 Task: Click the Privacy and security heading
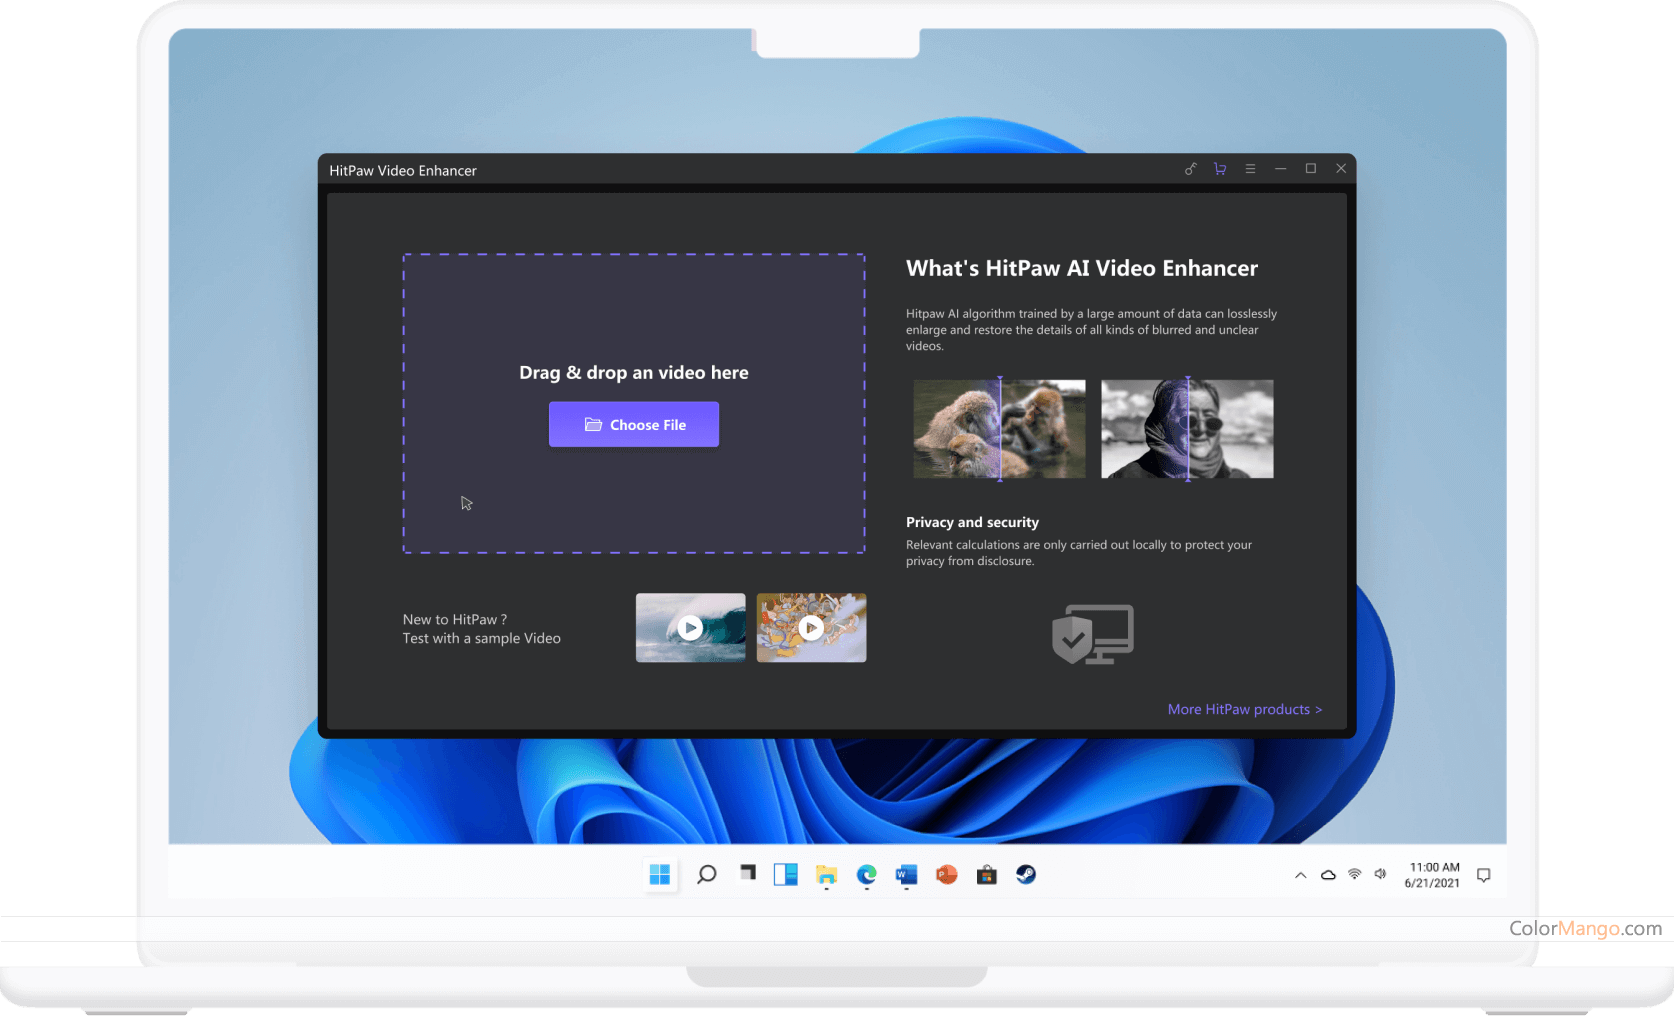972,522
